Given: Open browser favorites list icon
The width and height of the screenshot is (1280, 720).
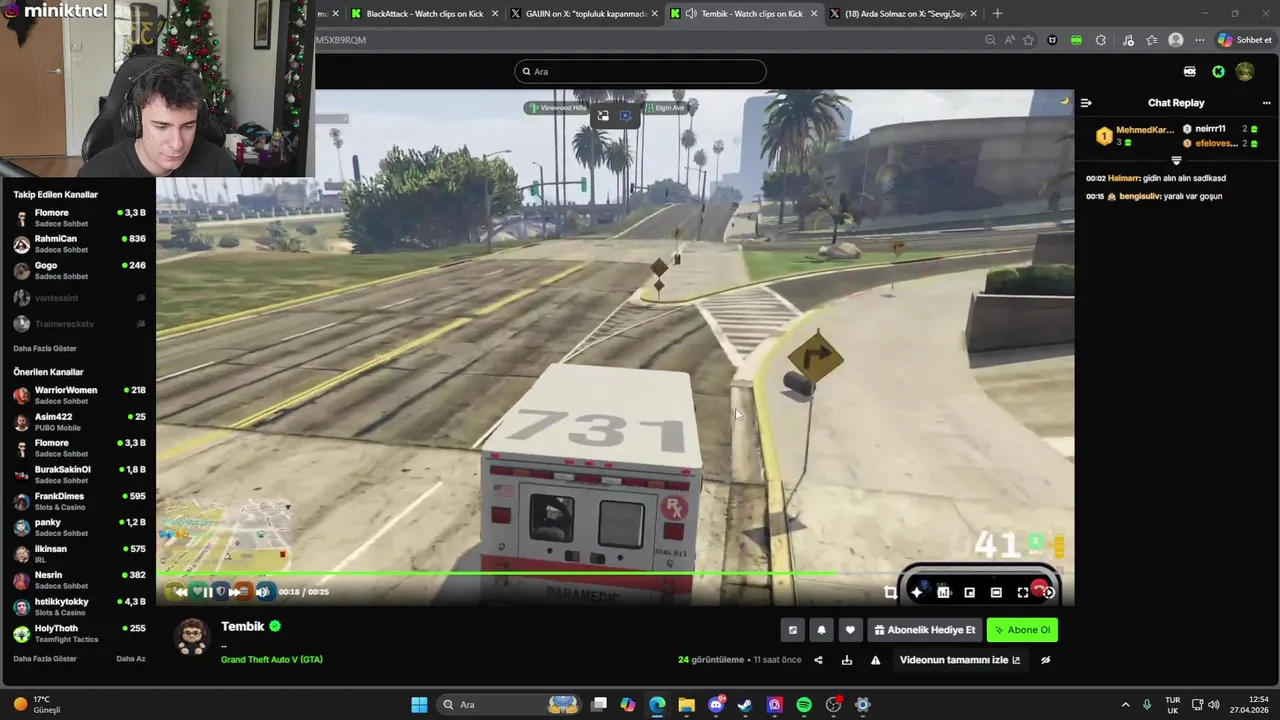Looking at the screenshot, I should click(x=1152, y=40).
